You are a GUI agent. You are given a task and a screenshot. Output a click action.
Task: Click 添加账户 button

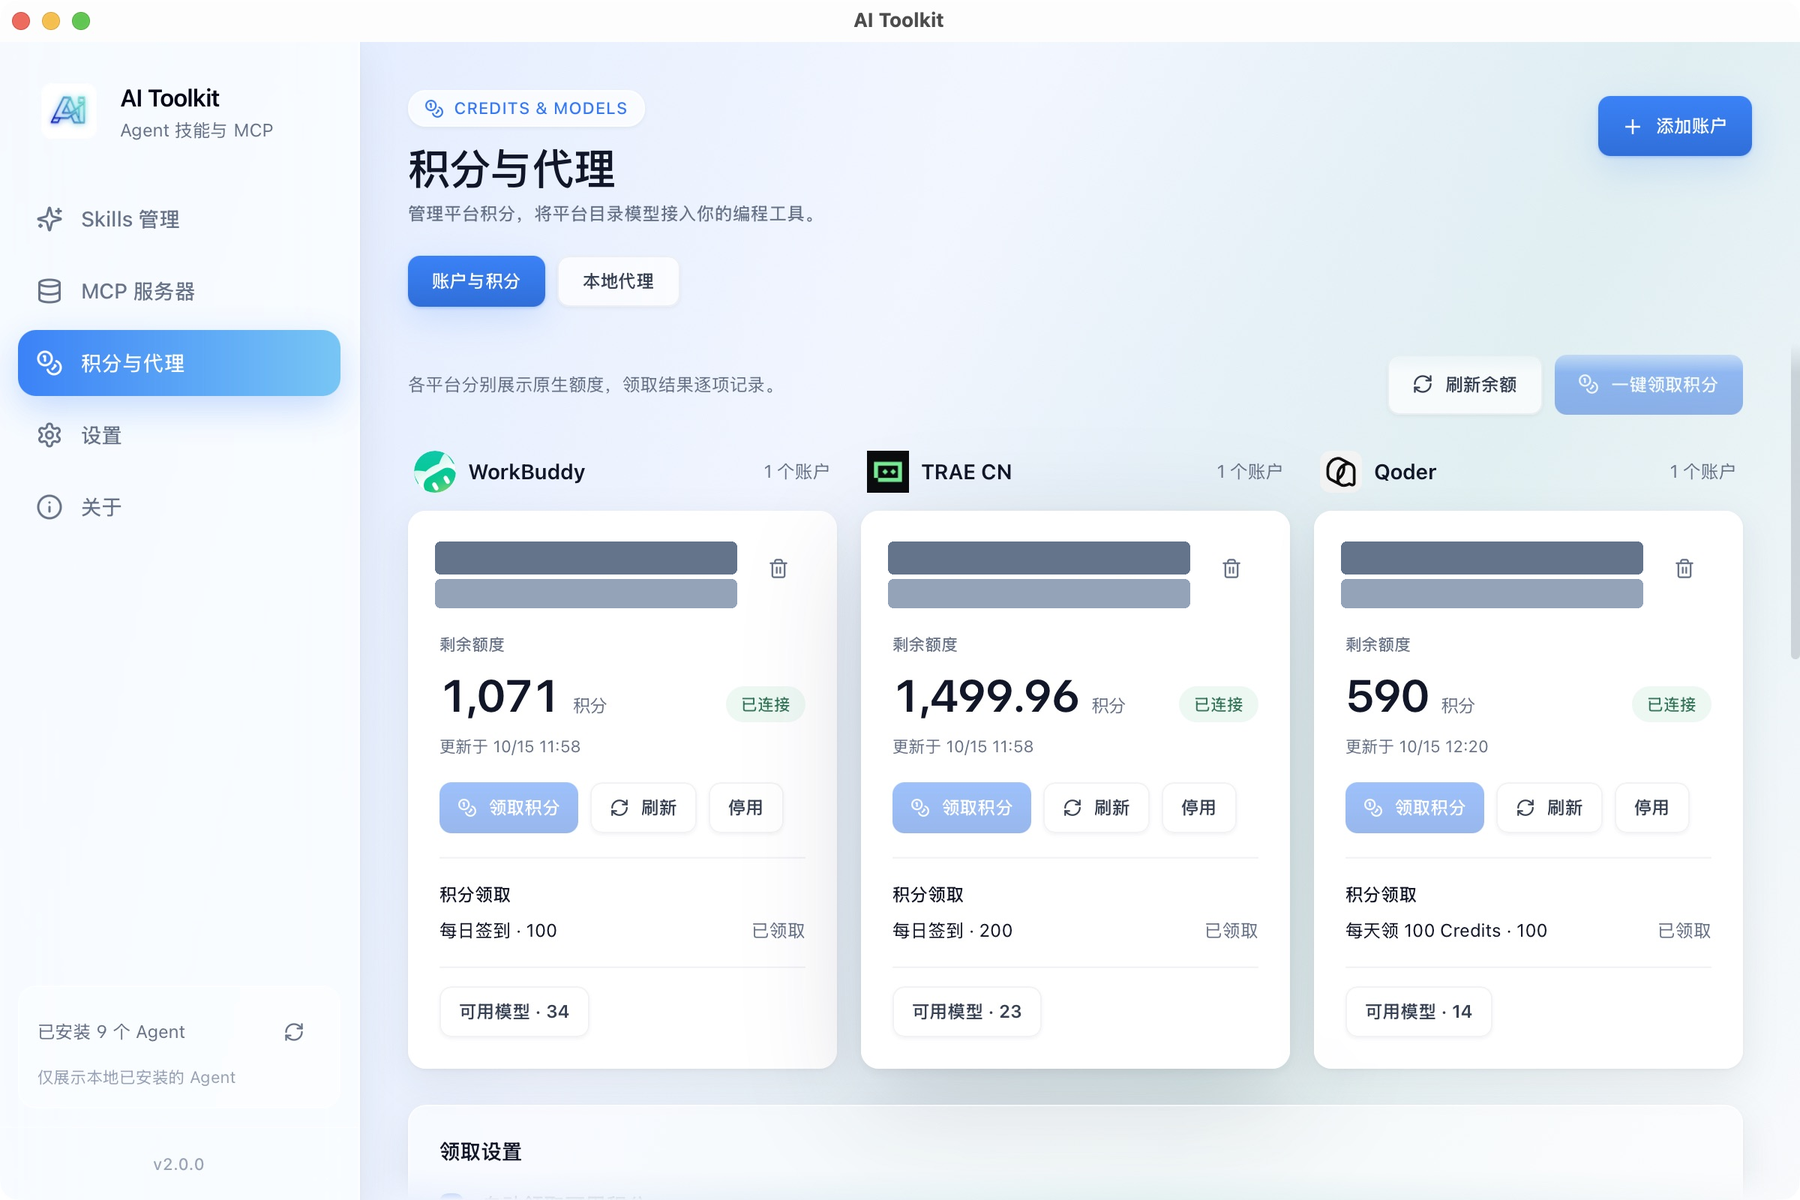[1675, 126]
